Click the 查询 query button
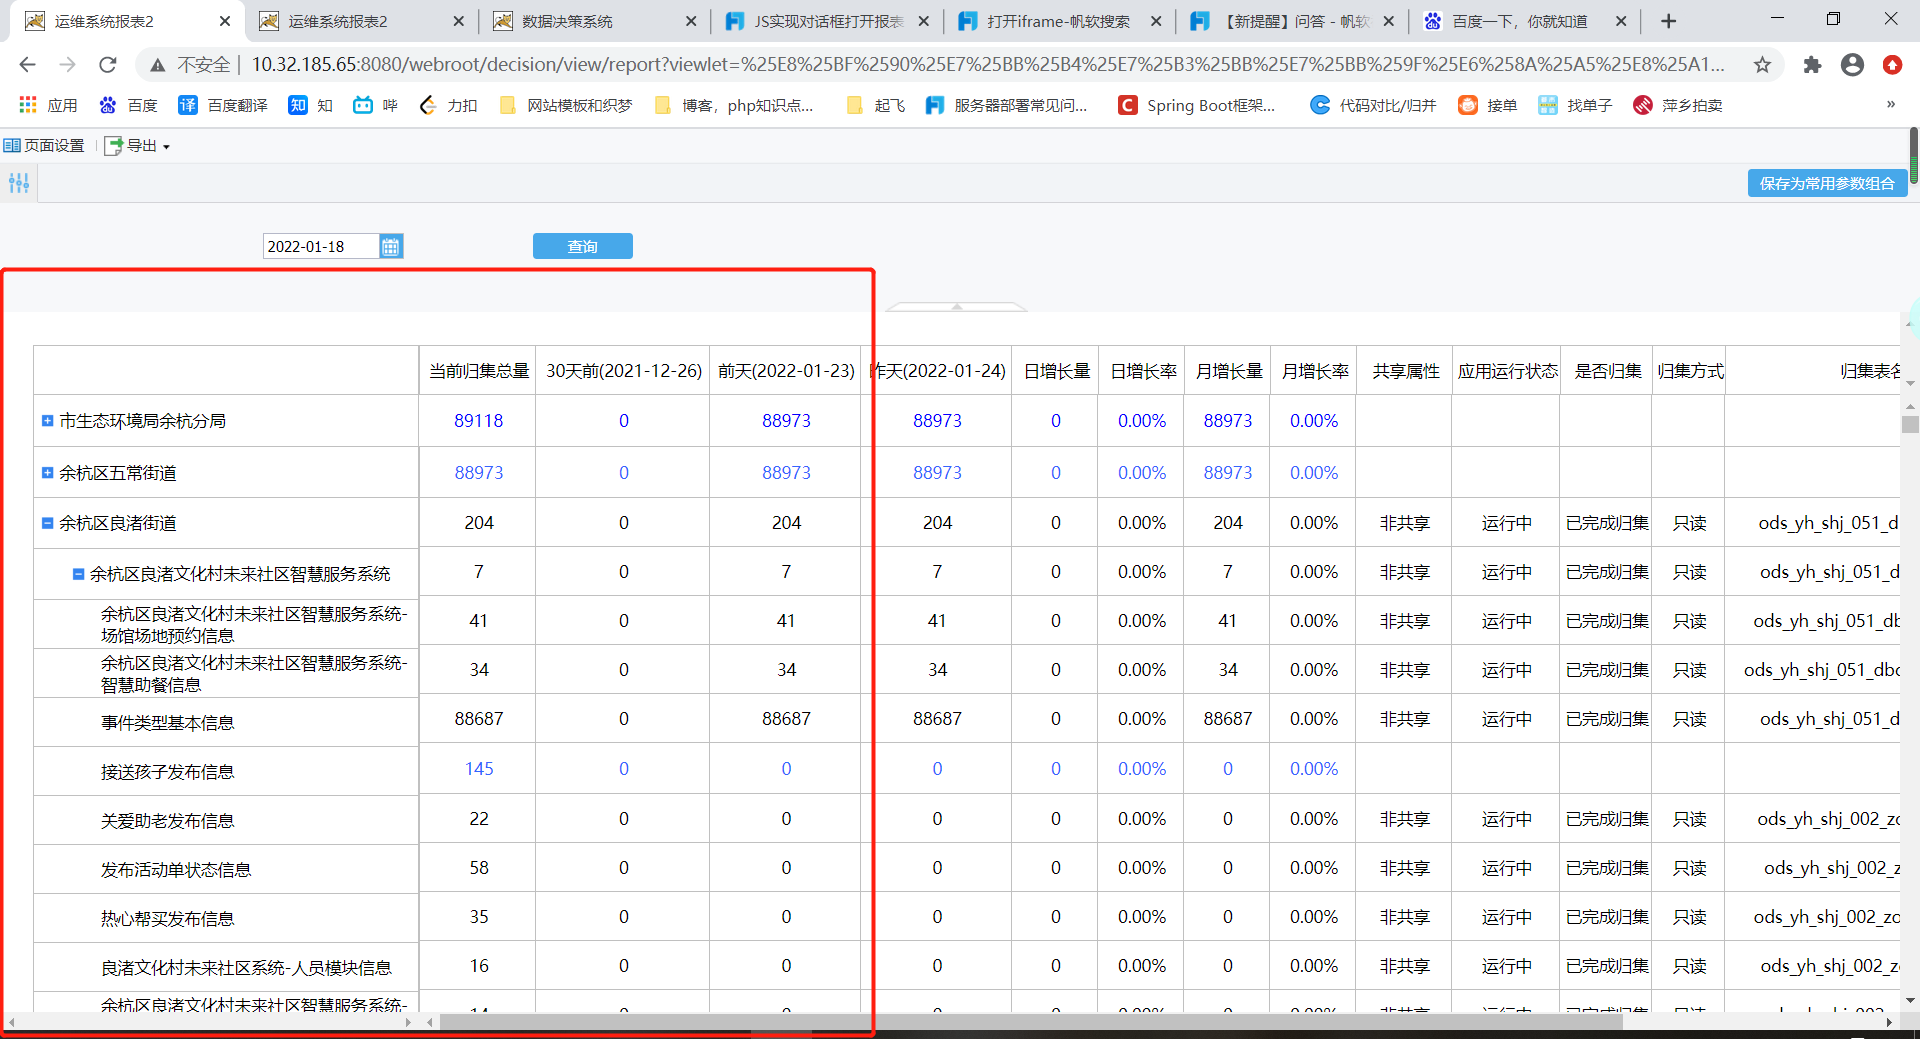 coord(583,246)
